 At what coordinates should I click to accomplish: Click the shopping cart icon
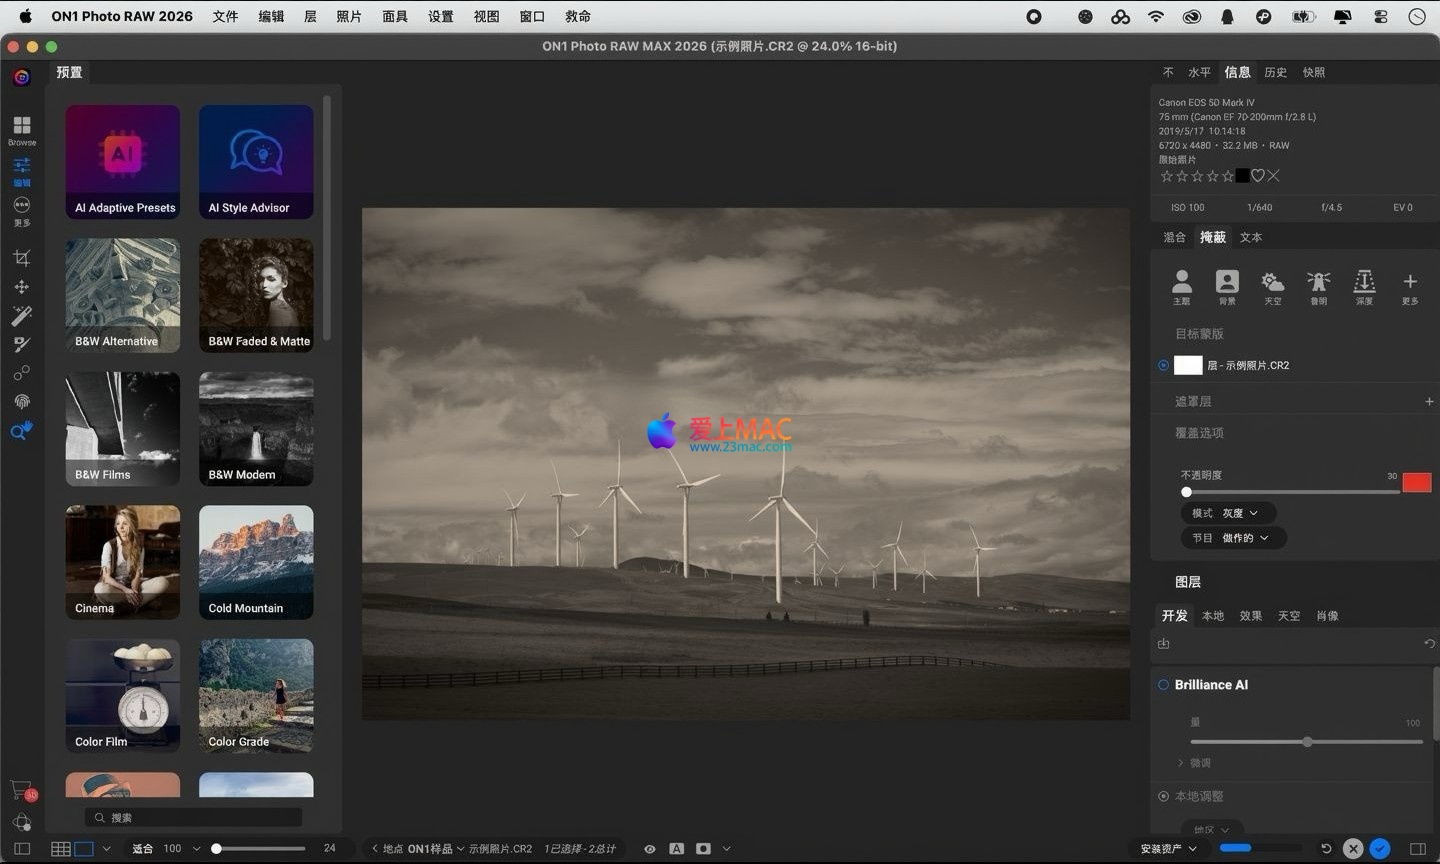pos(21,790)
